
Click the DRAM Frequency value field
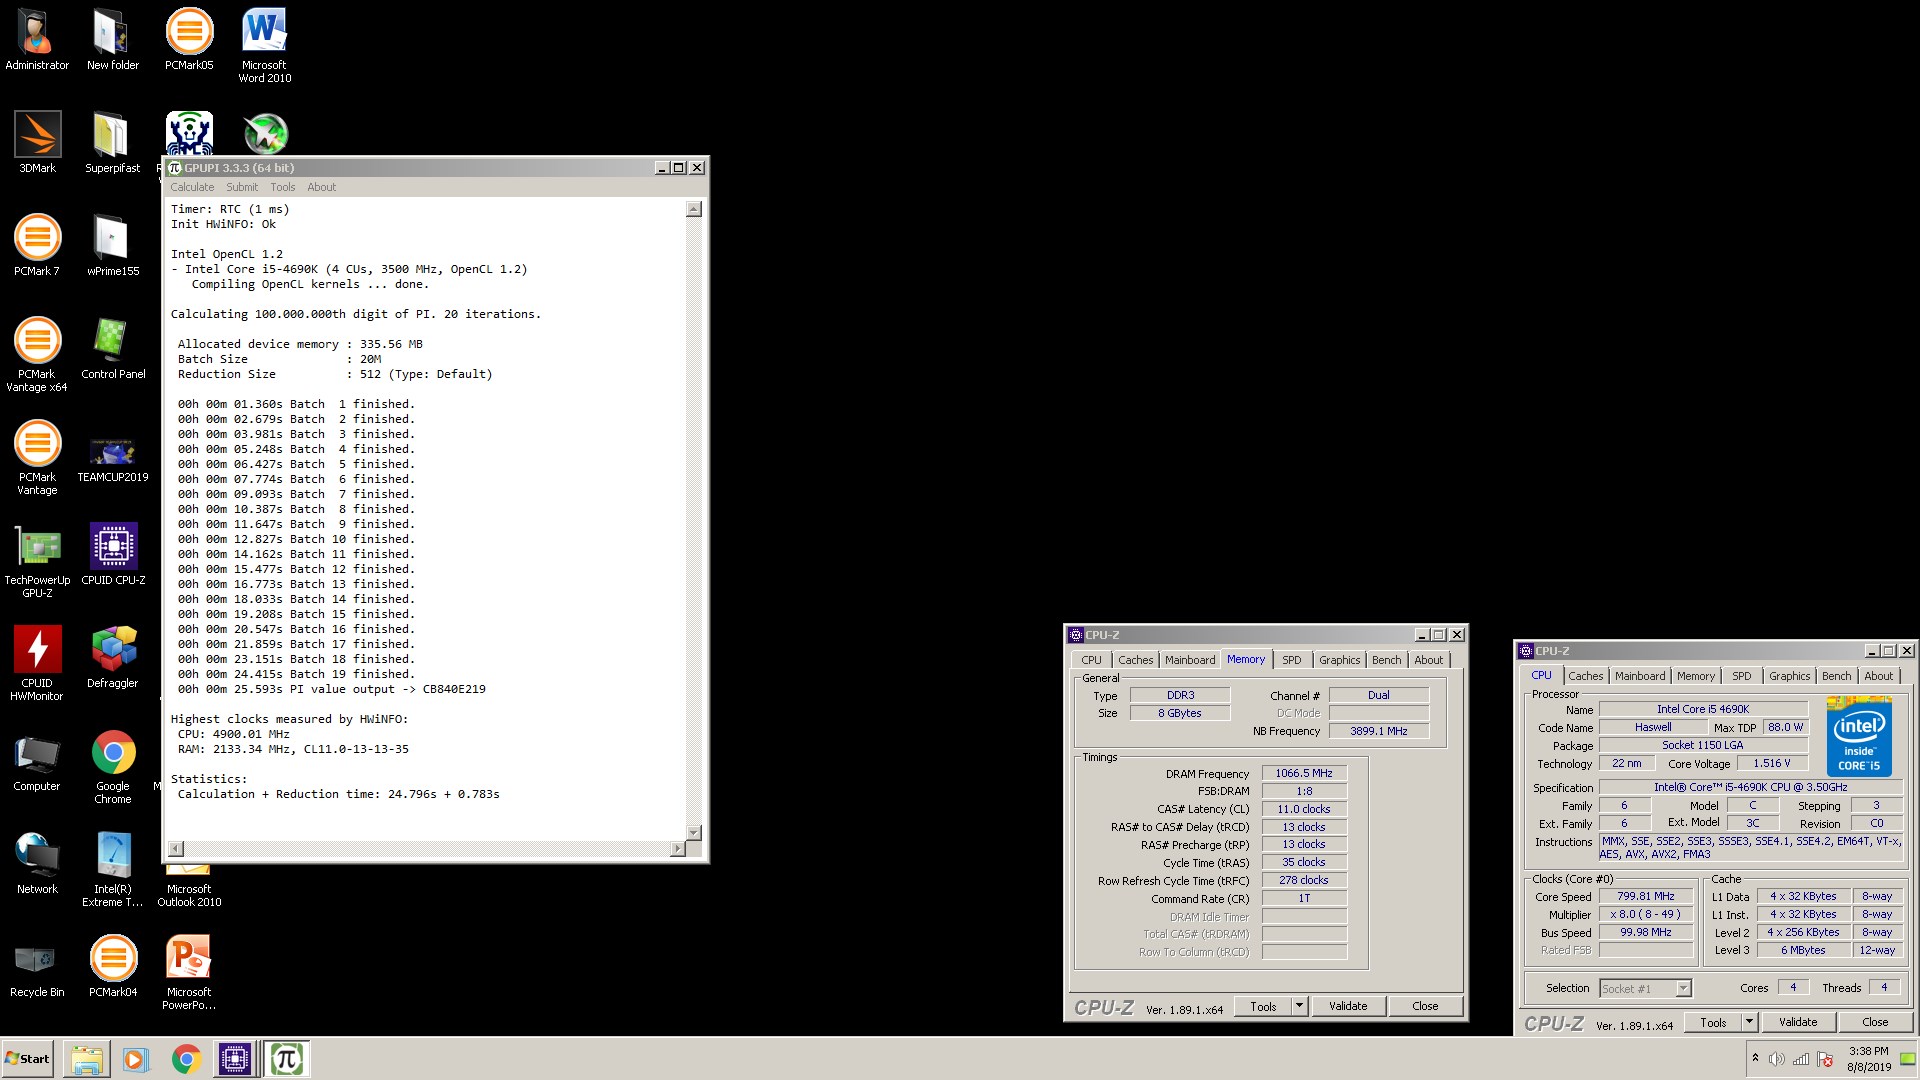(1304, 773)
